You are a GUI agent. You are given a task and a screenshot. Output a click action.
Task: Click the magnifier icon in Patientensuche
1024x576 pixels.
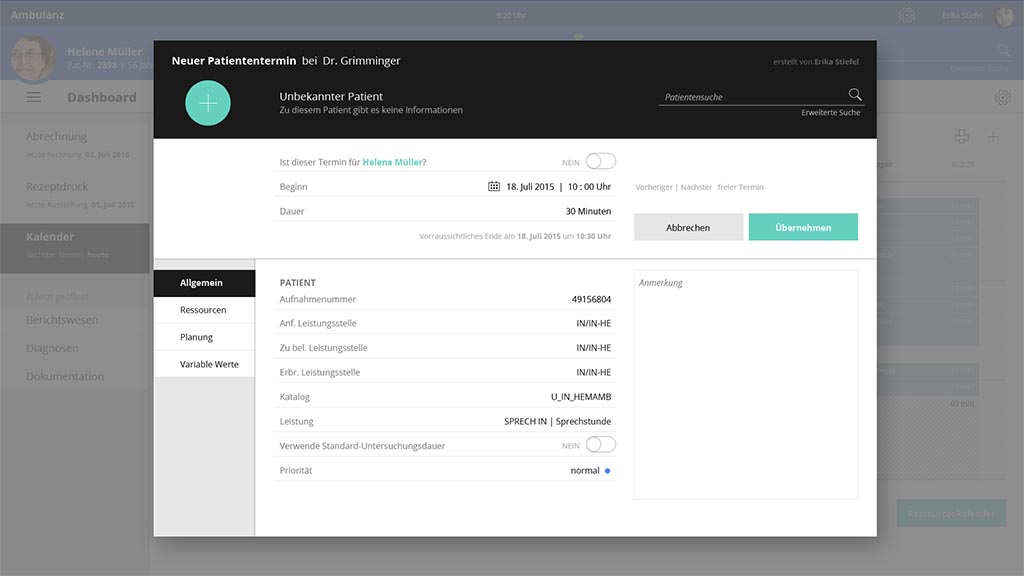click(855, 95)
